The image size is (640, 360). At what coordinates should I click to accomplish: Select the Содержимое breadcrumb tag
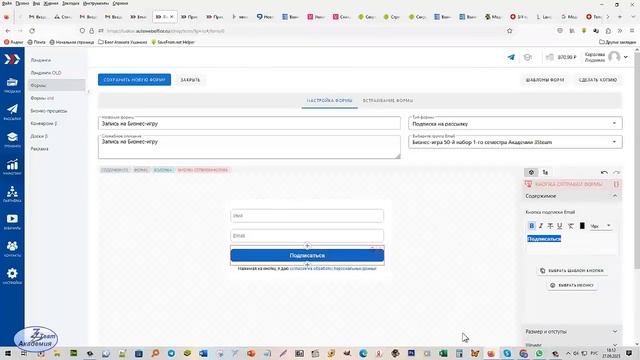(115, 170)
